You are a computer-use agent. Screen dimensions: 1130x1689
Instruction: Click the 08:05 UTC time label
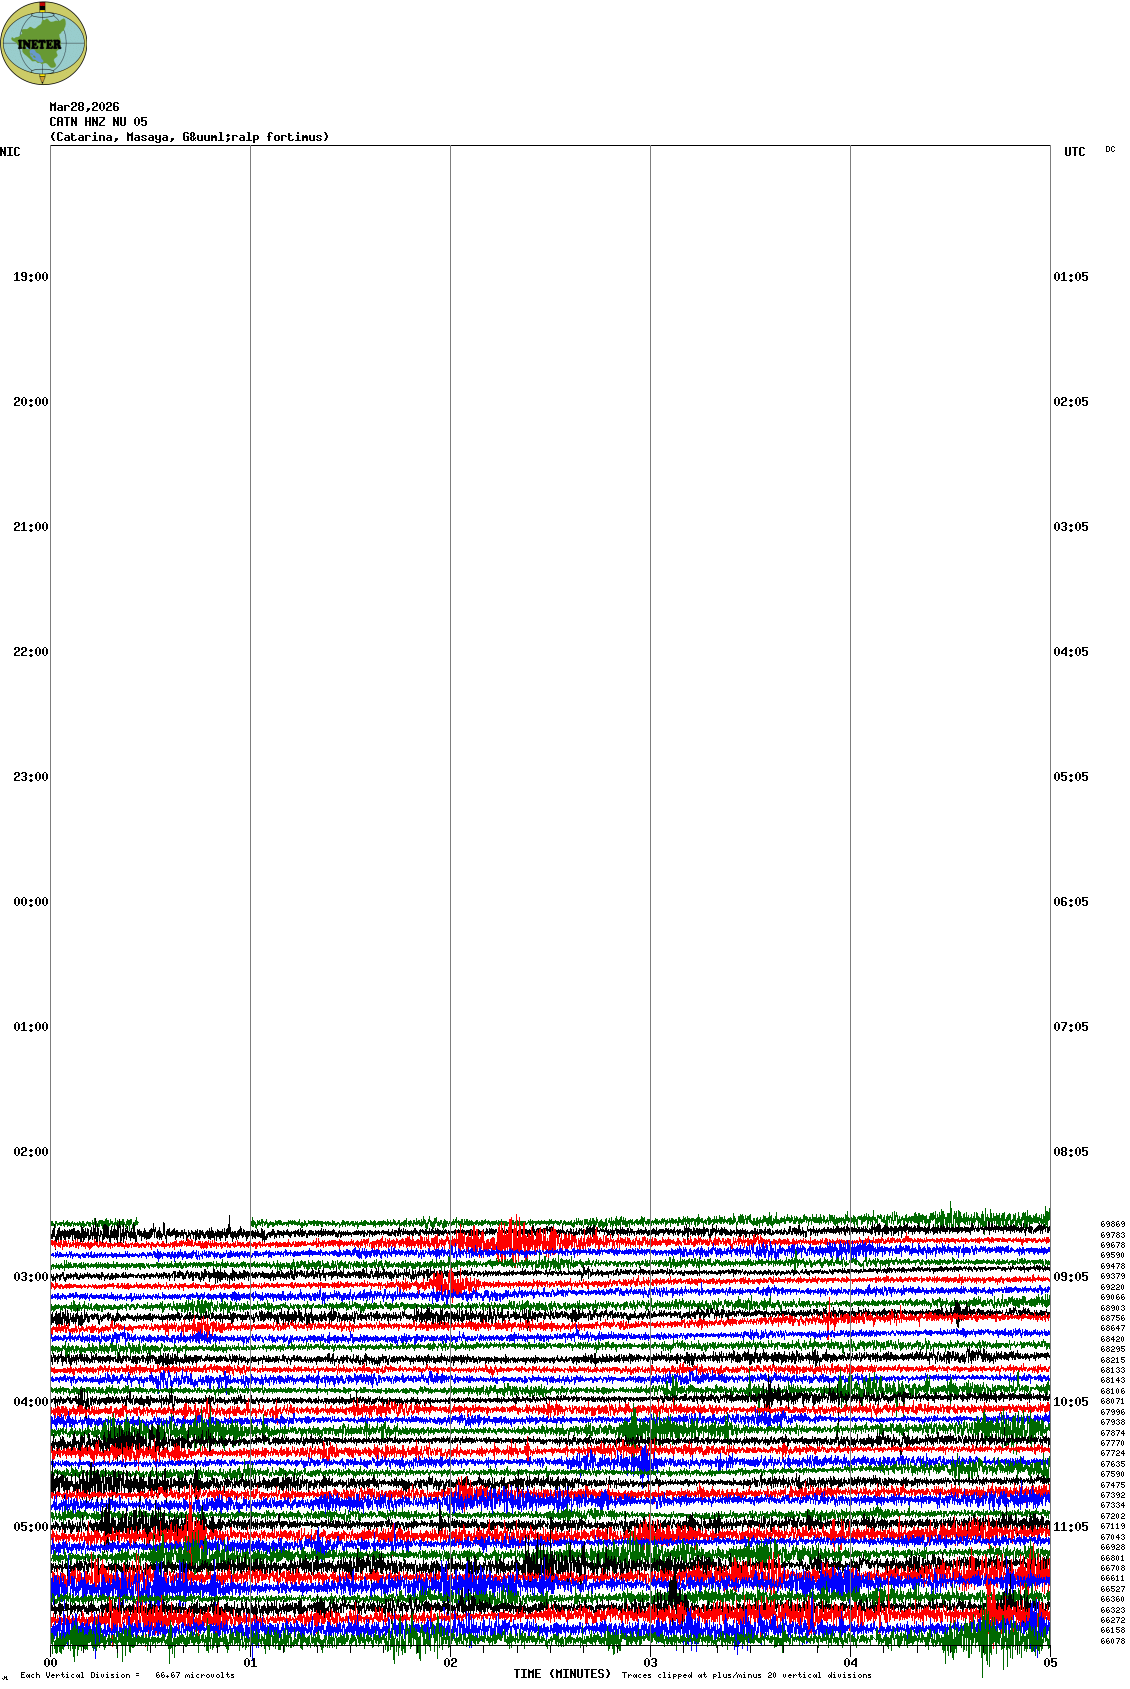[x=1071, y=1152]
